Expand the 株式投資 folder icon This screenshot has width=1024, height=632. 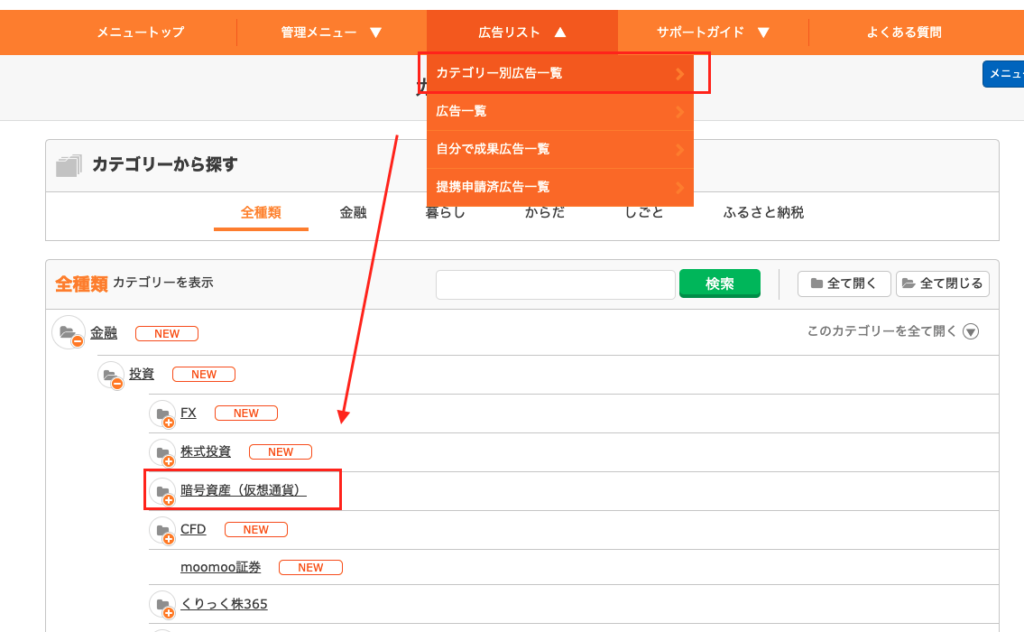tap(162, 453)
